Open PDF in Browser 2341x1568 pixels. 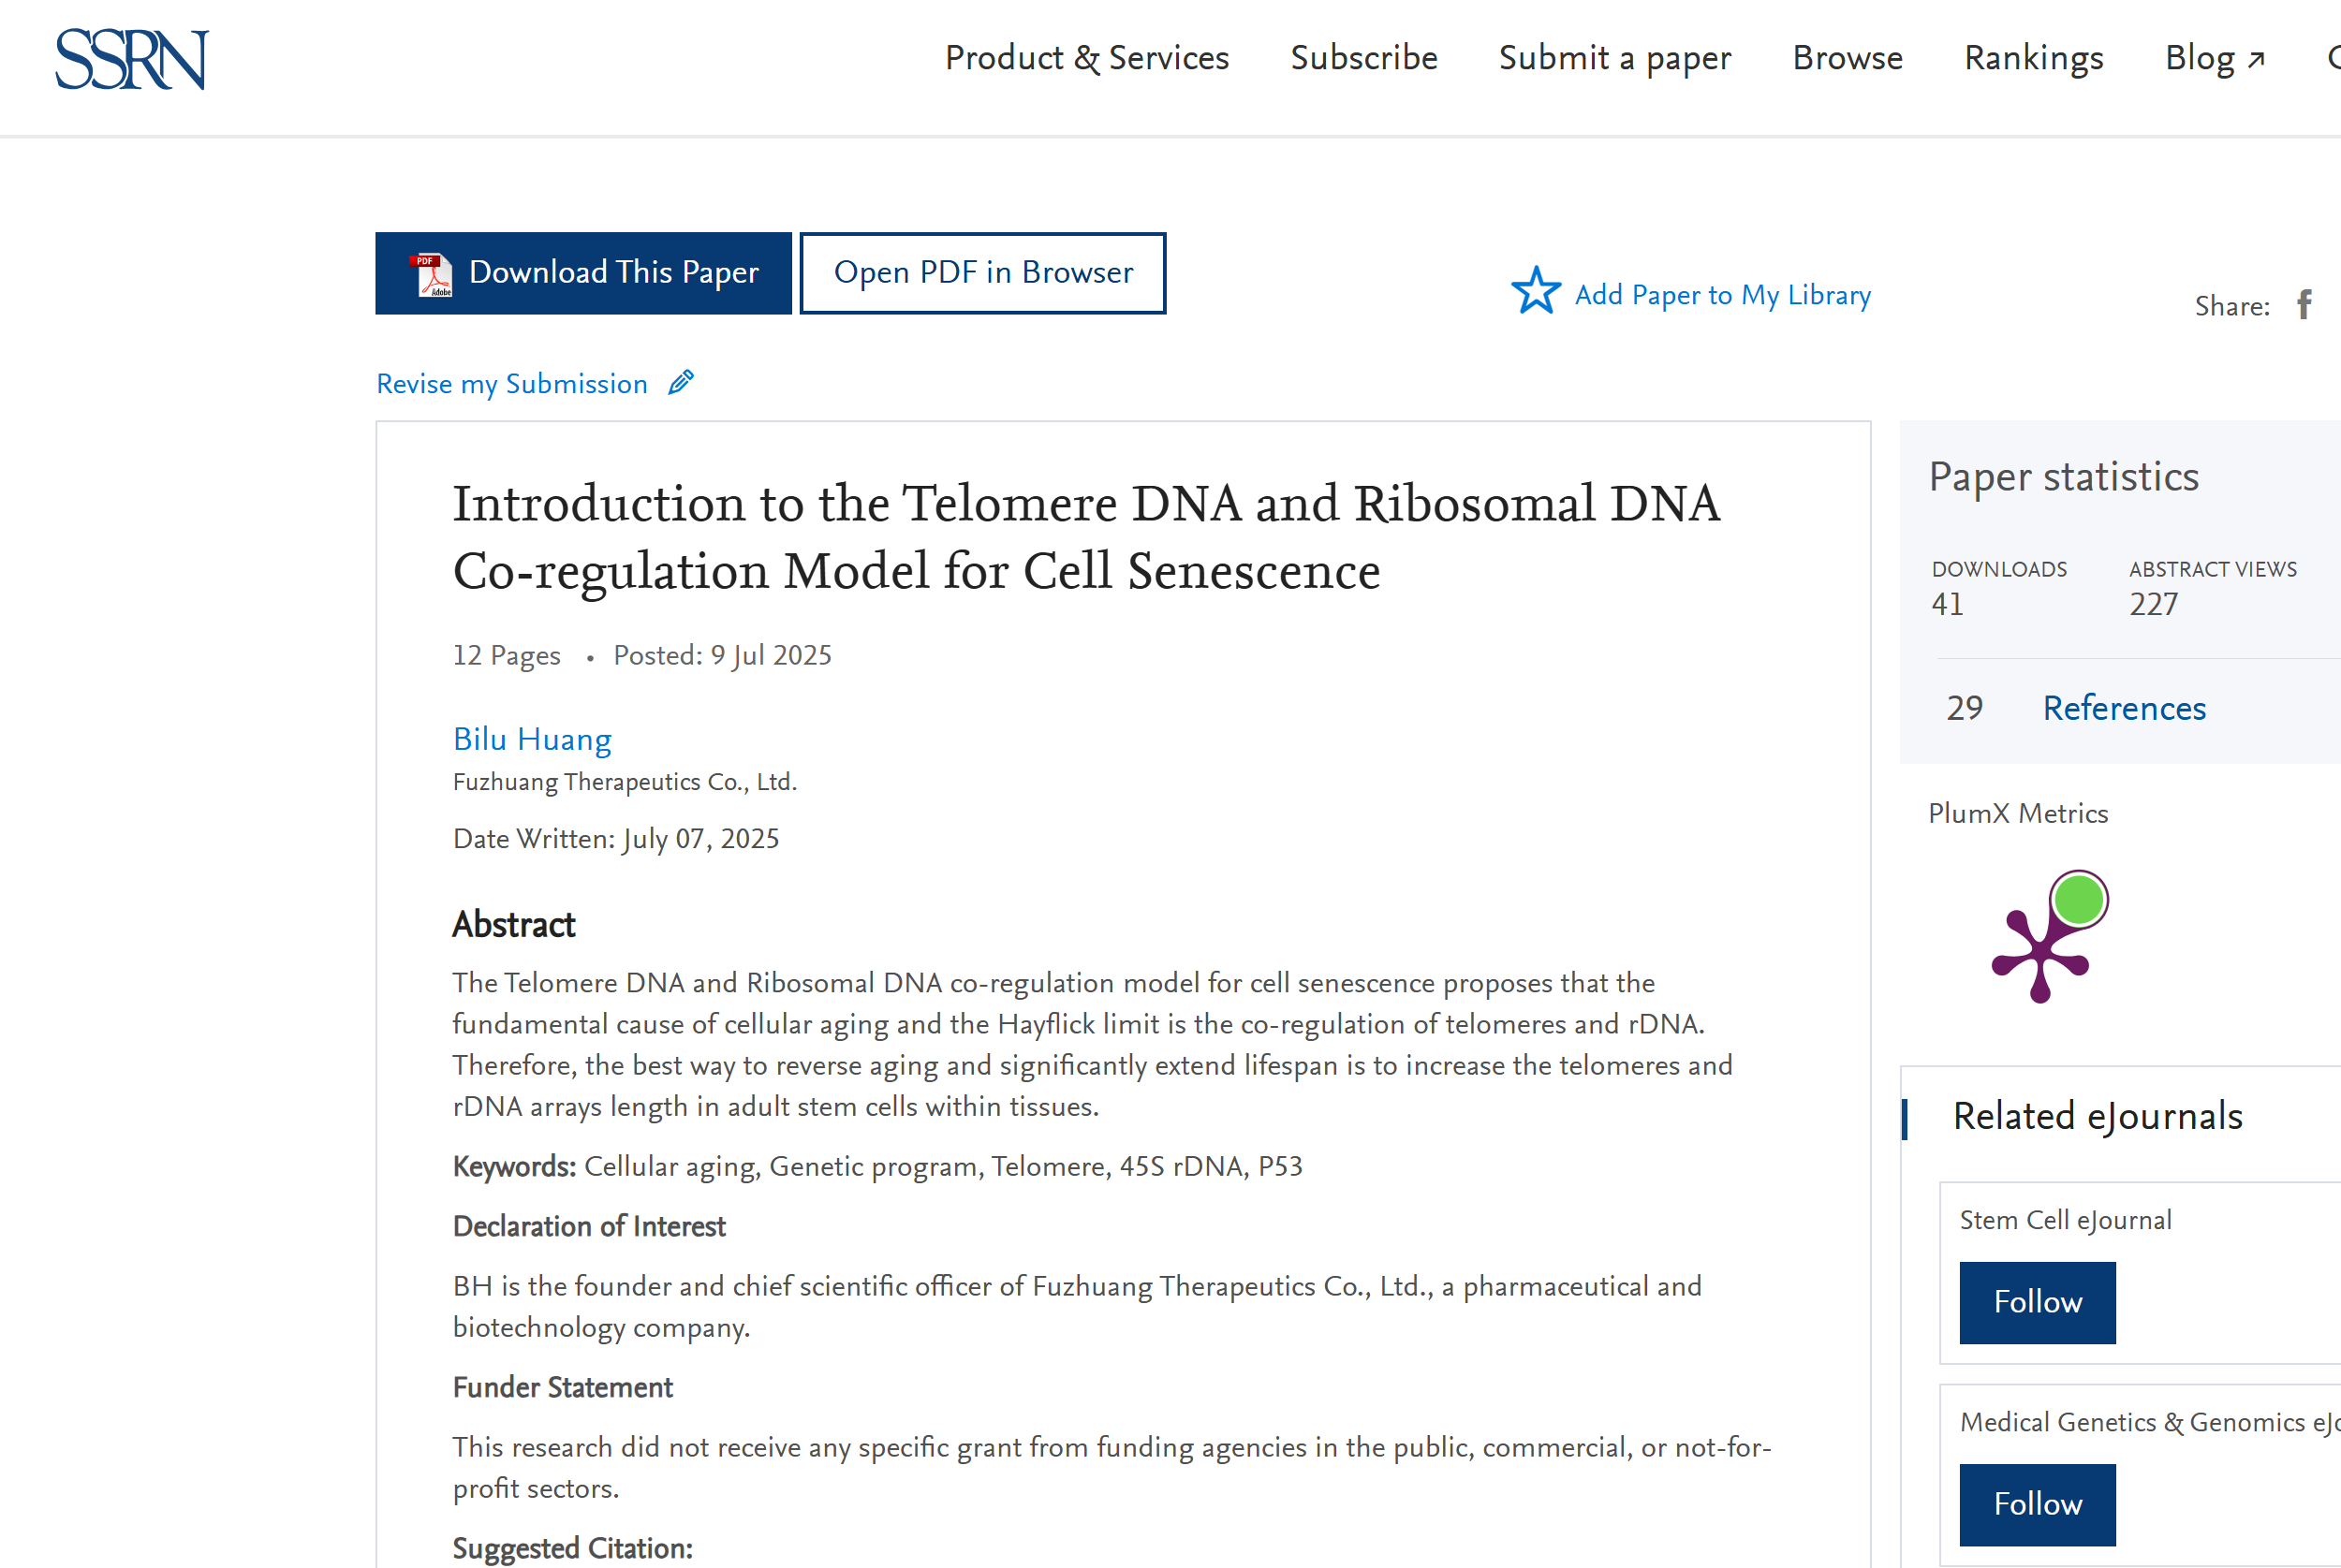(x=983, y=273)
